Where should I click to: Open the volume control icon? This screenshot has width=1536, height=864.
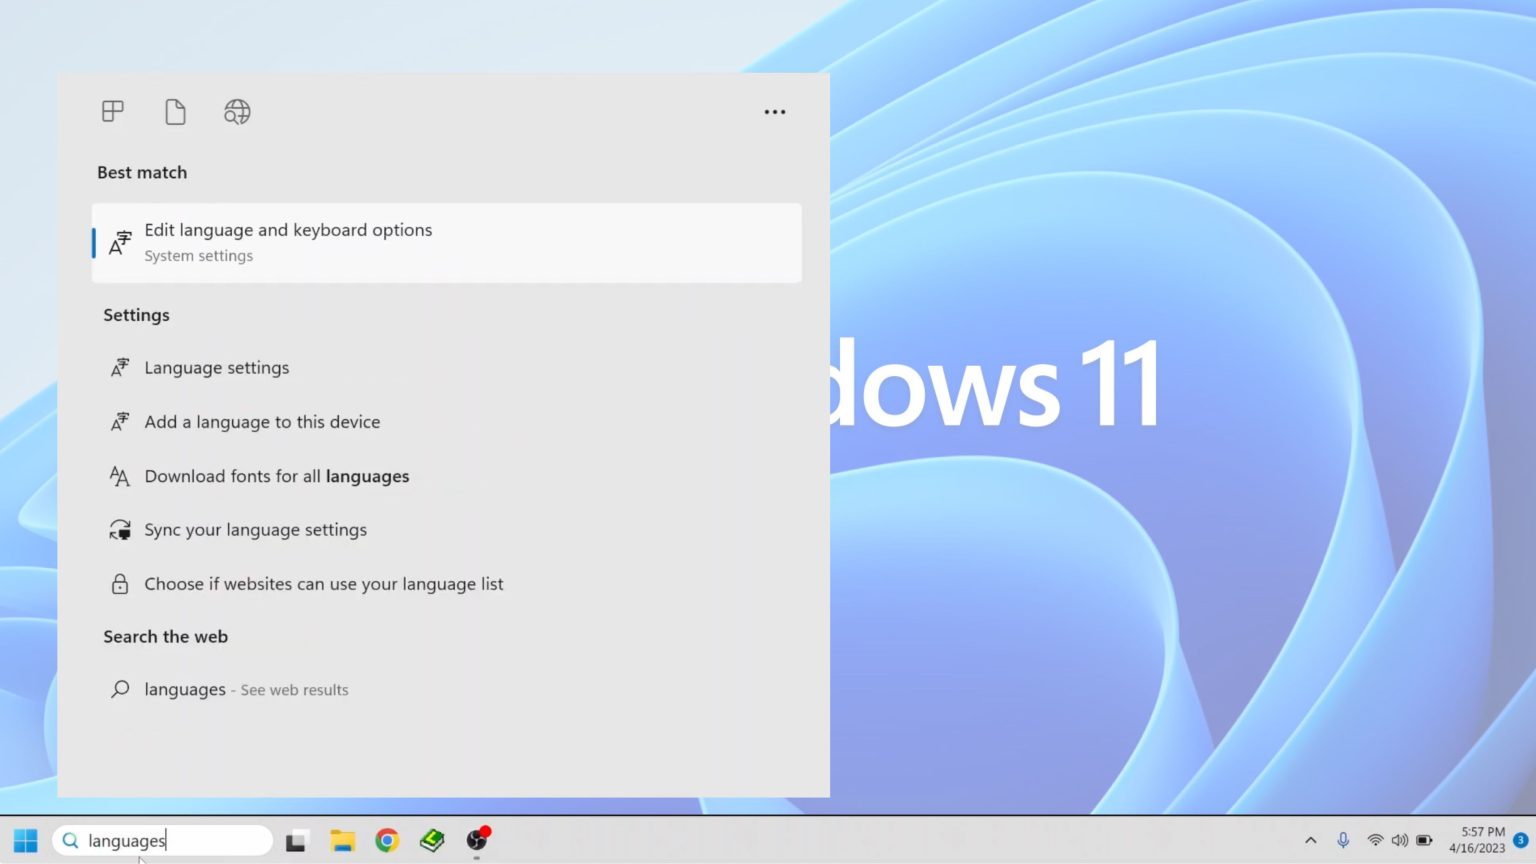pyautogui.click(x=1400, y=840)
